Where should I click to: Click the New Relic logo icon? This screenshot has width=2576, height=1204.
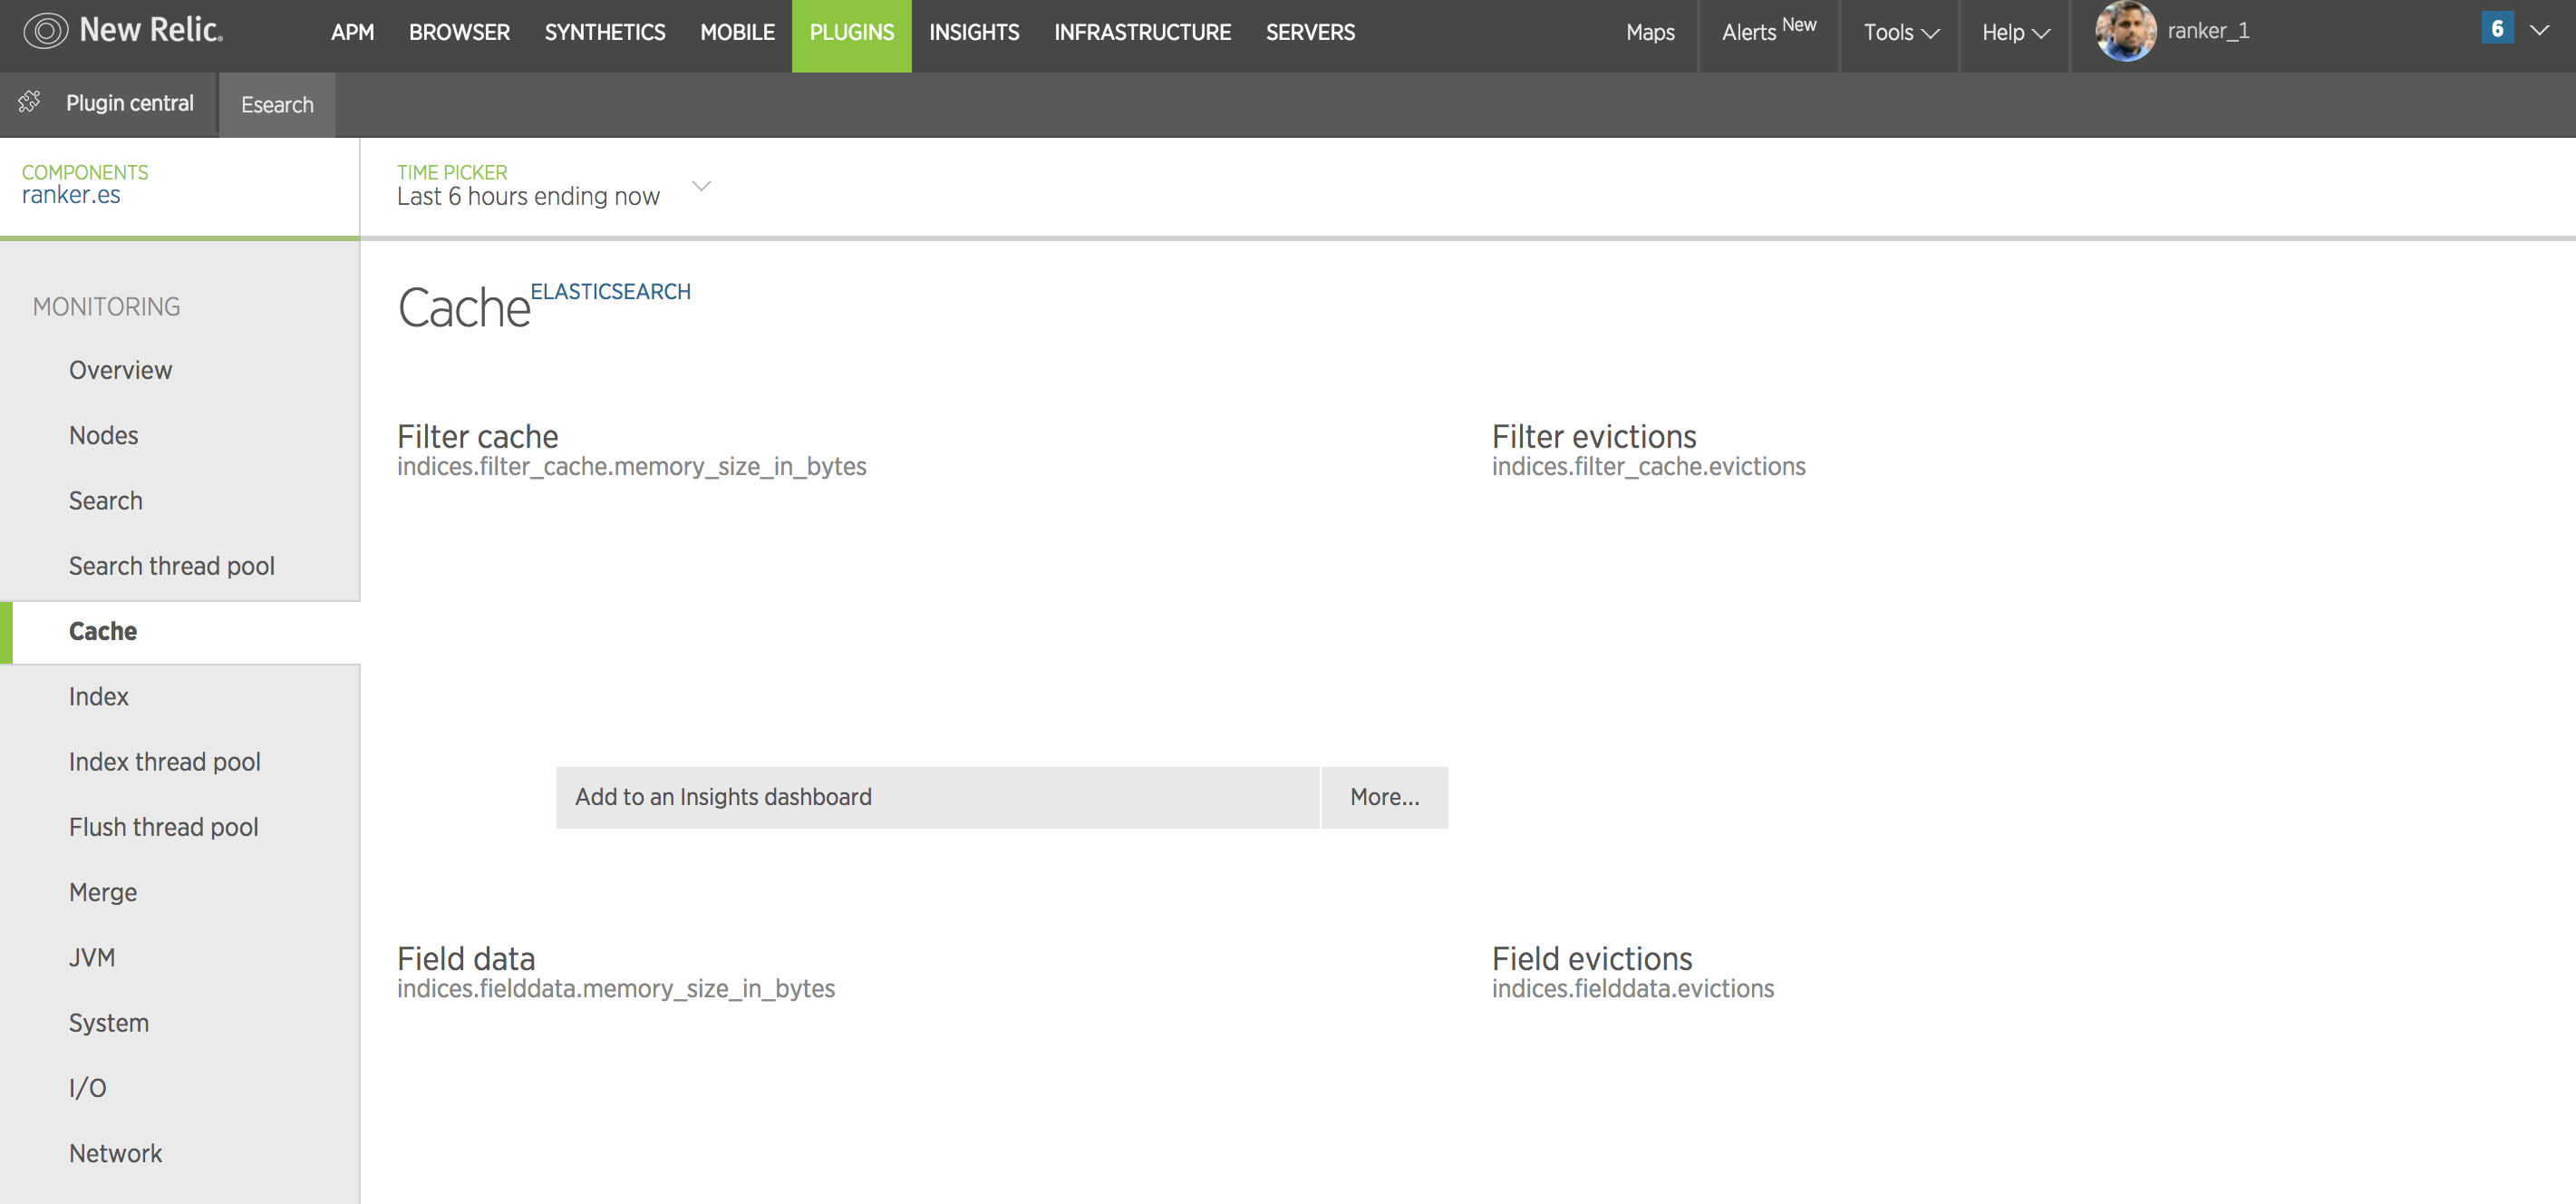click(46, 31)
